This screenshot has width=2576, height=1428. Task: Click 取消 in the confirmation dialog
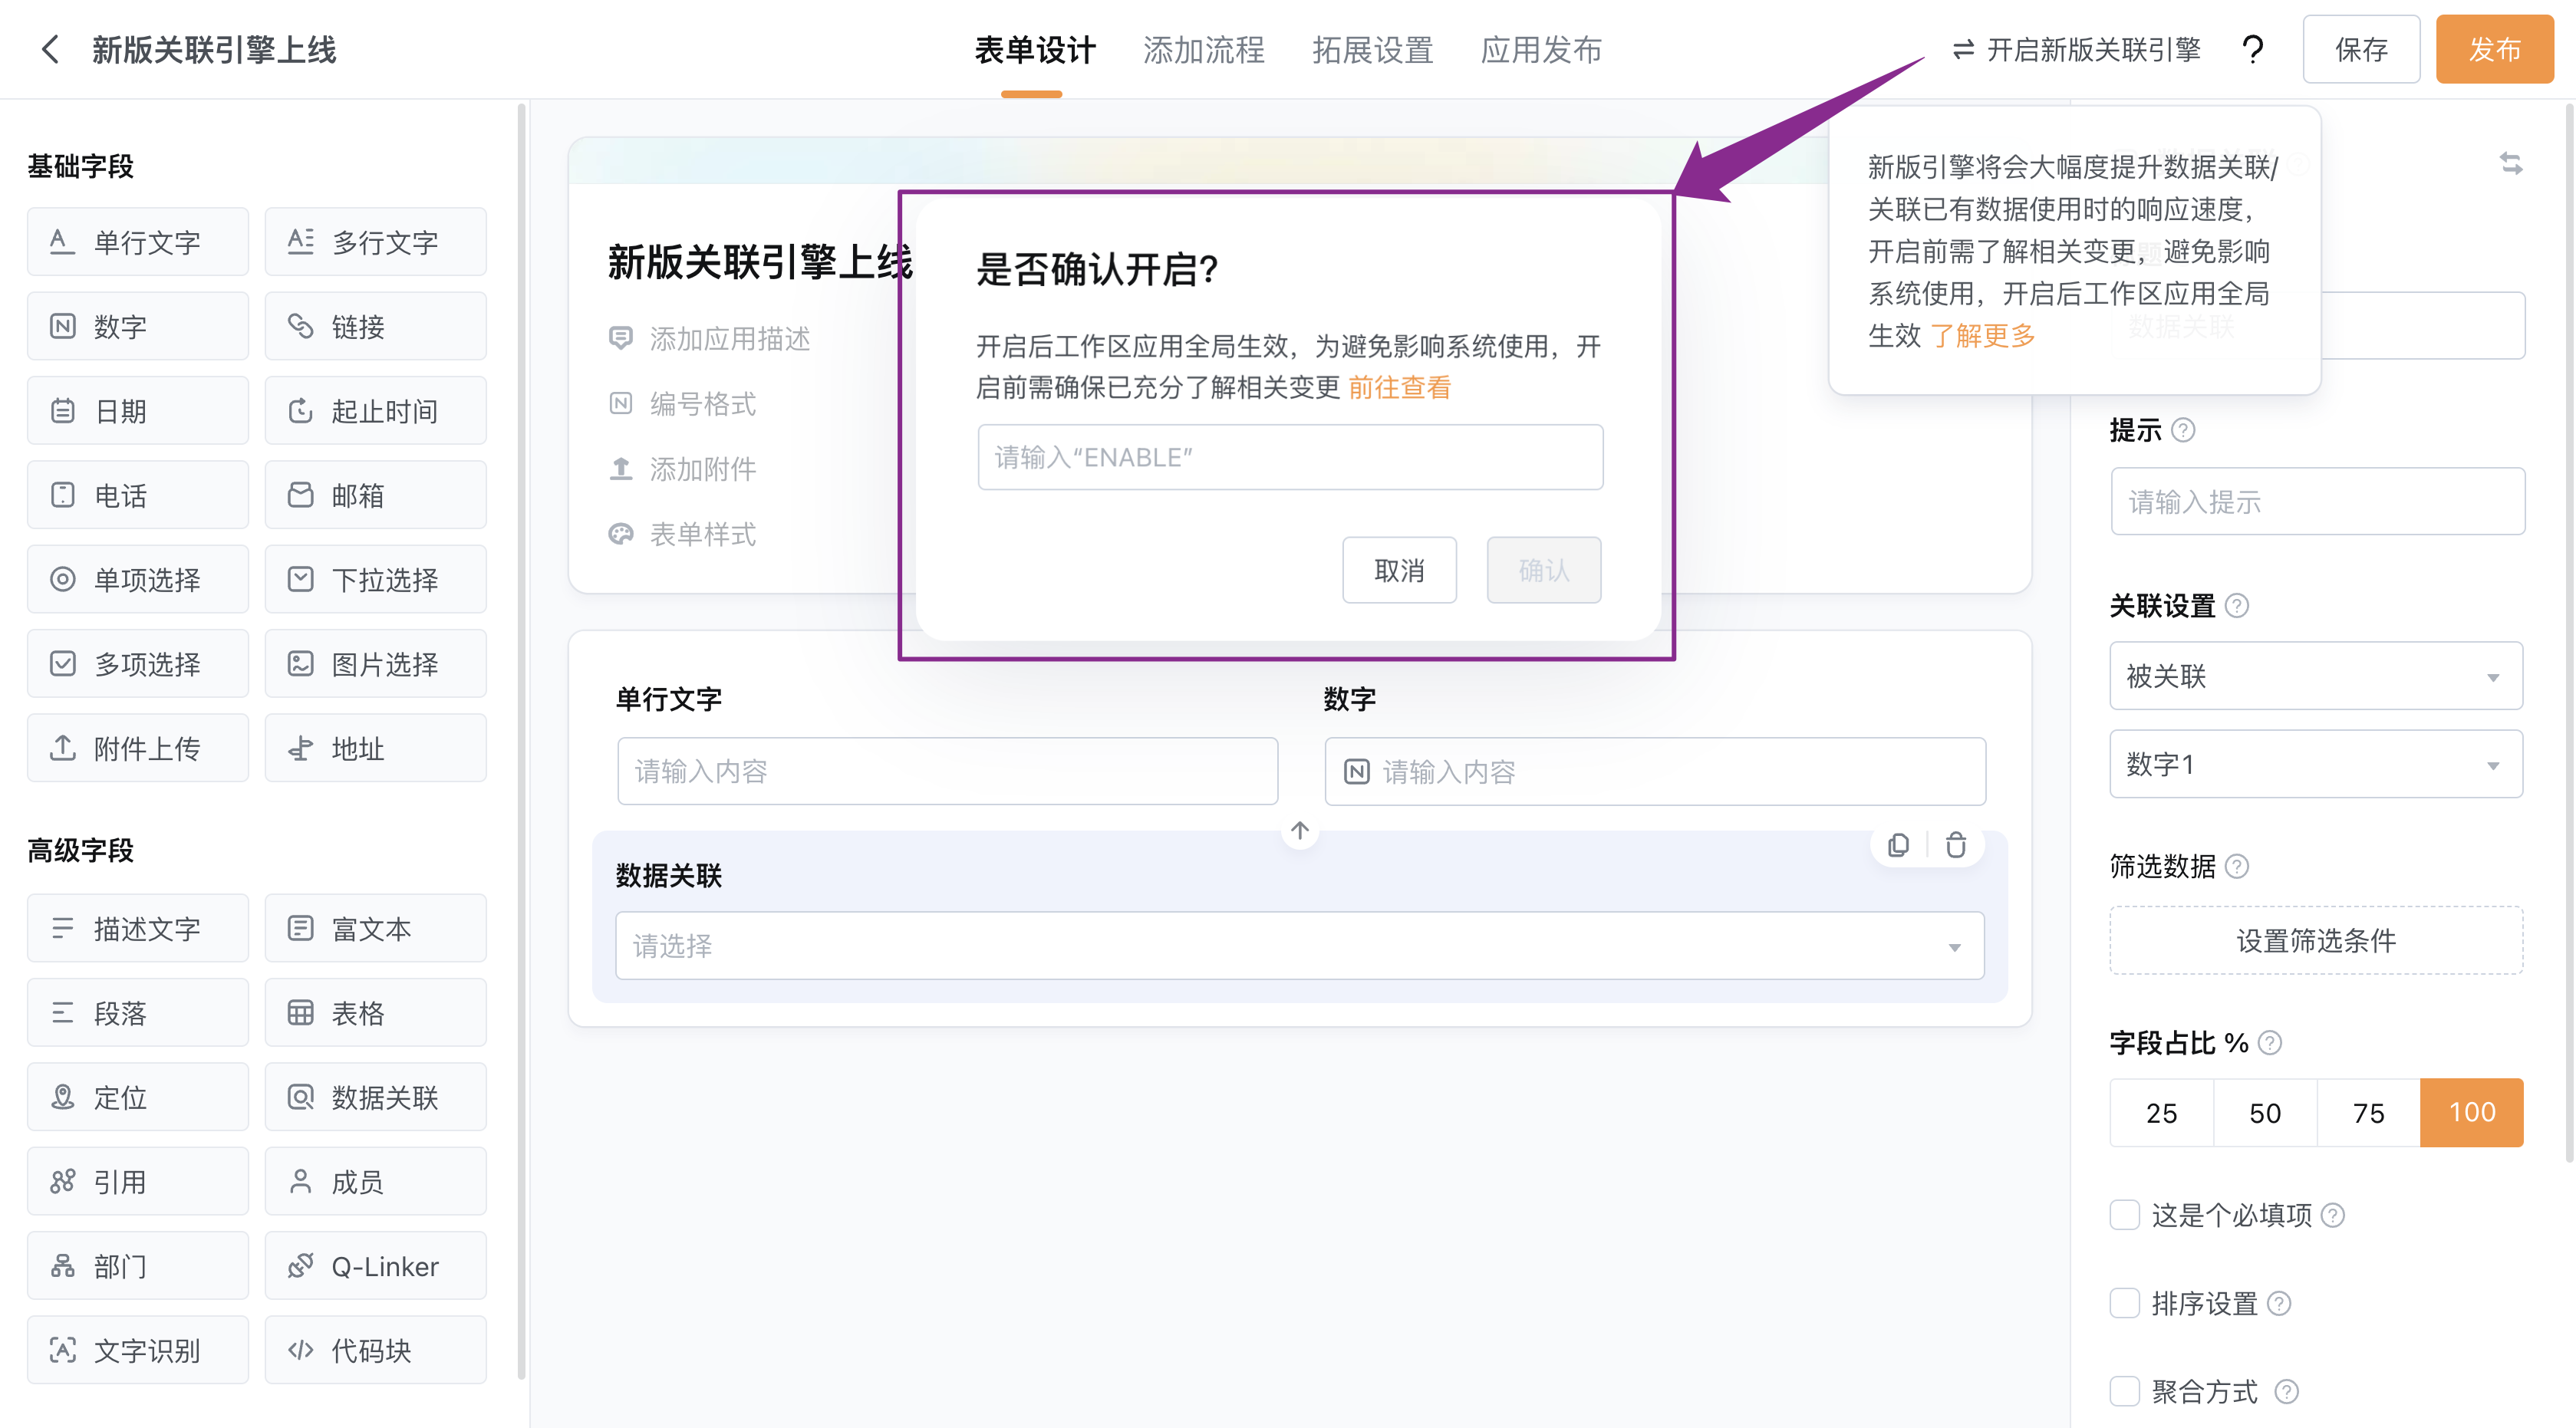coord(1399,570)
